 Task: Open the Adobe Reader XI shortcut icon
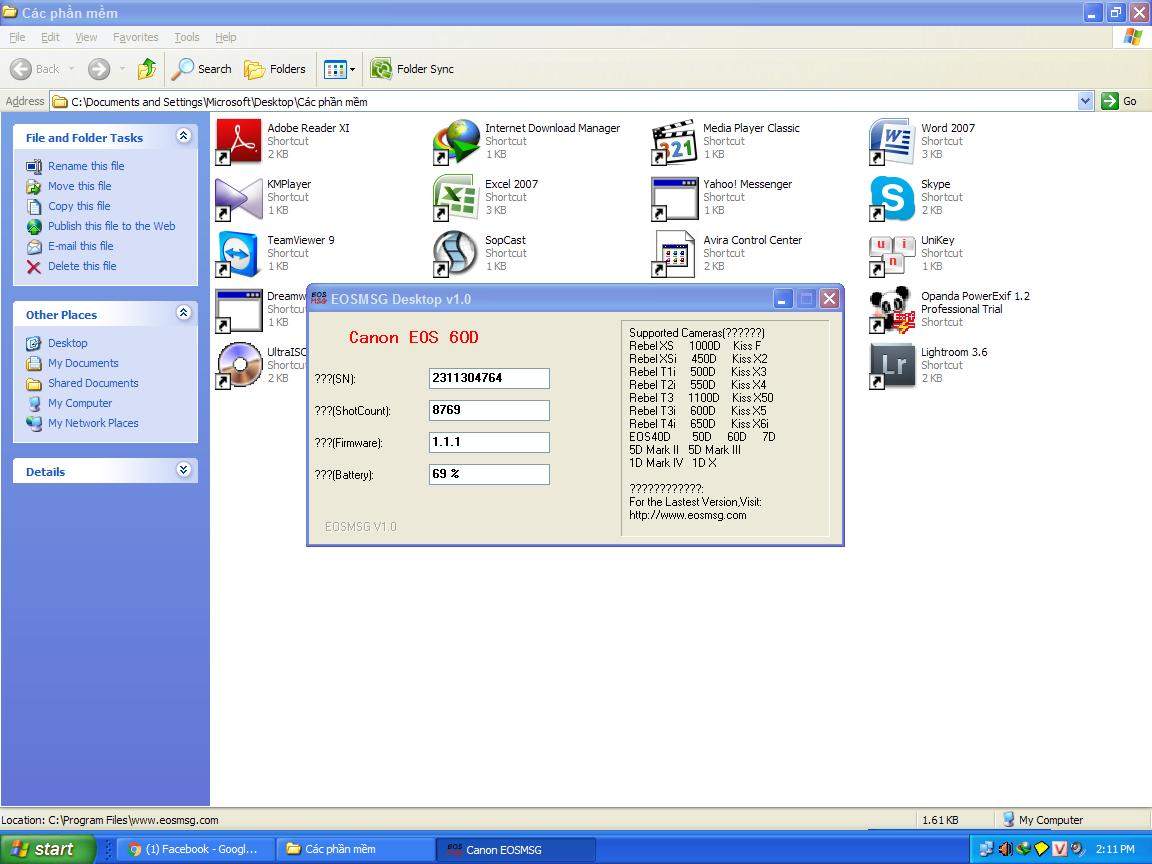pyautogui.click(x=238, y=142)
